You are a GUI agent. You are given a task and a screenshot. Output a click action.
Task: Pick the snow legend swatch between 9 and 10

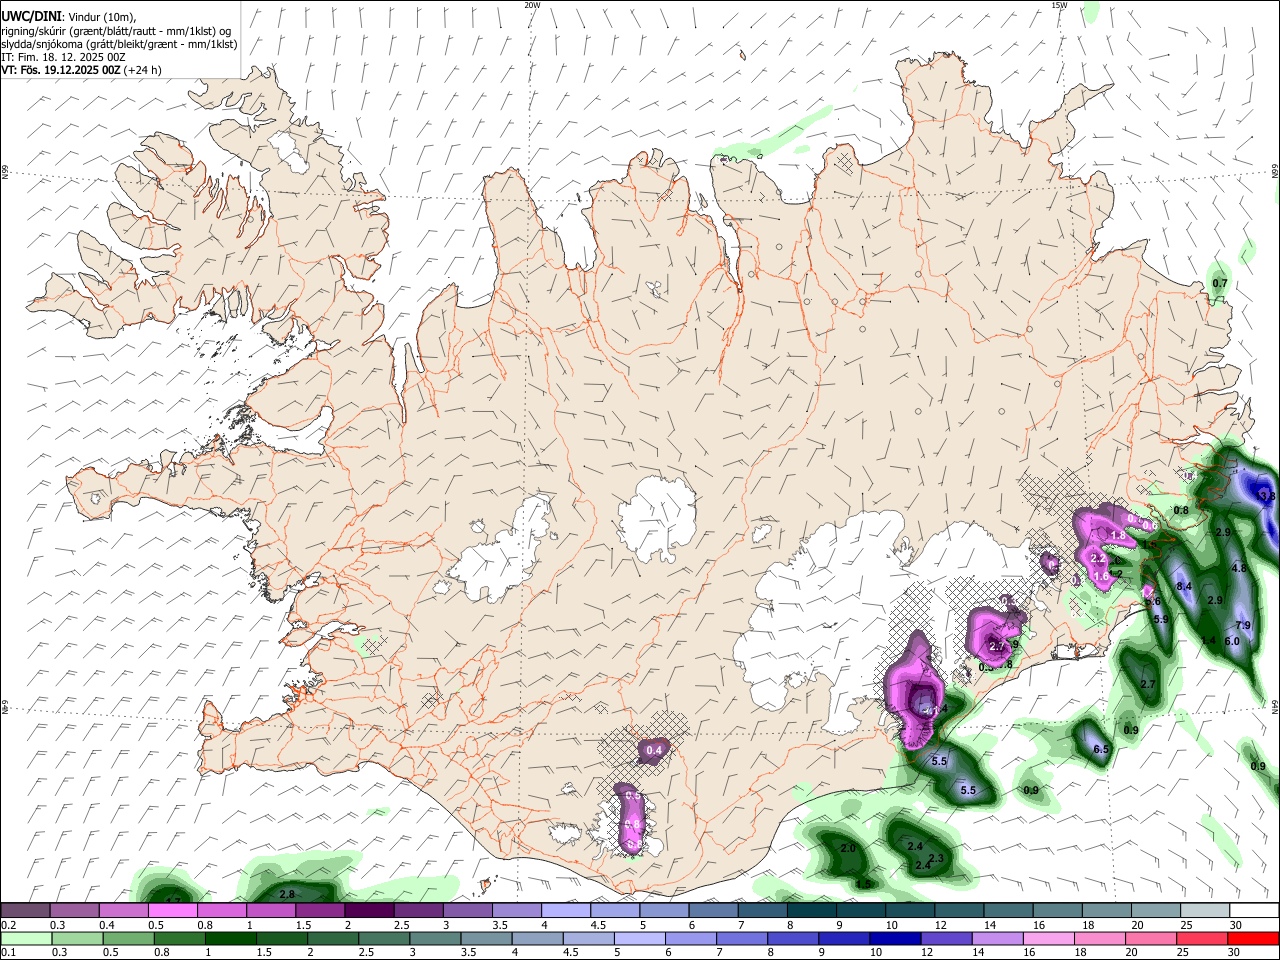pos(861,911)
